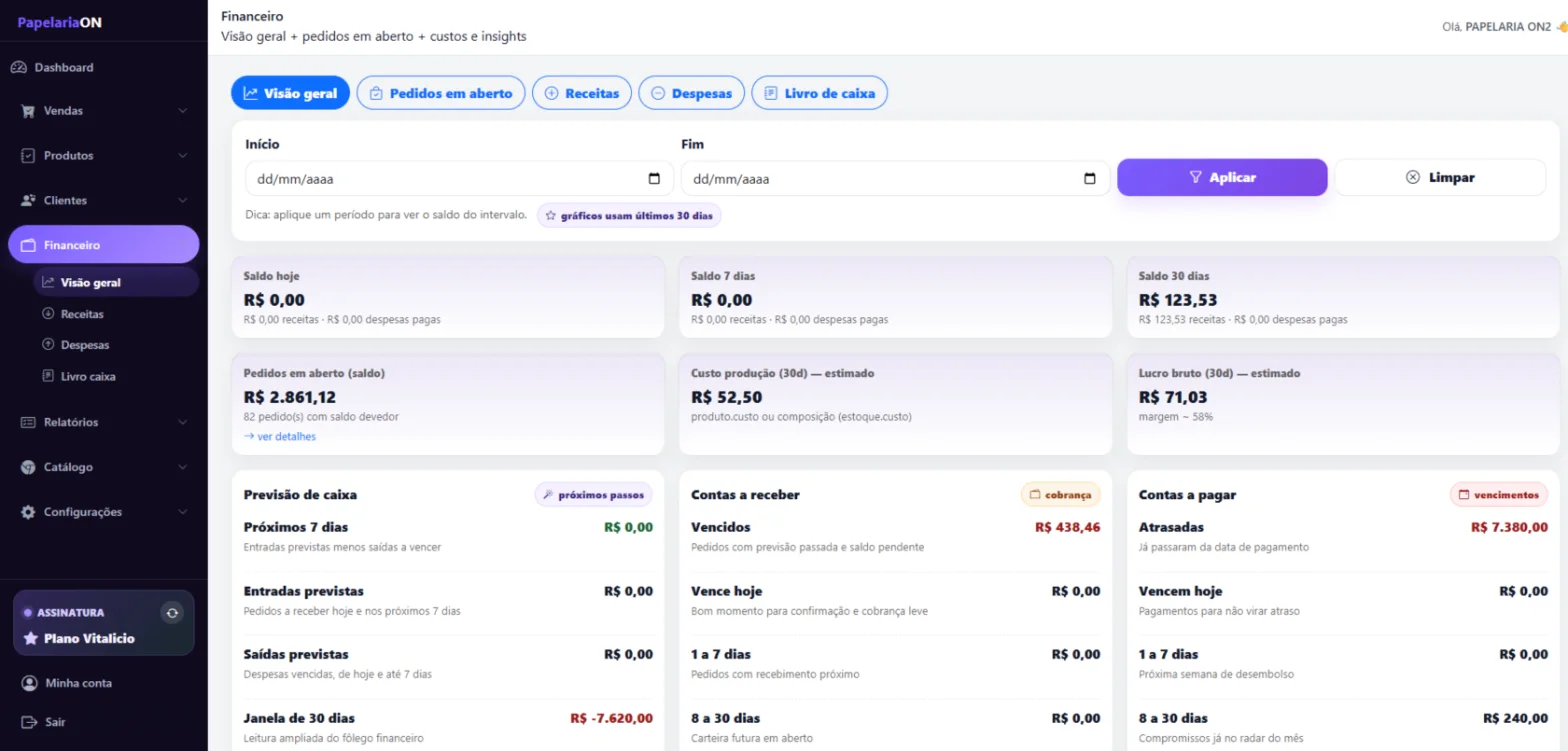1568x751 pixels.
Task: Select Visão geral in sidebar submenu
Action: coord(116,282)
